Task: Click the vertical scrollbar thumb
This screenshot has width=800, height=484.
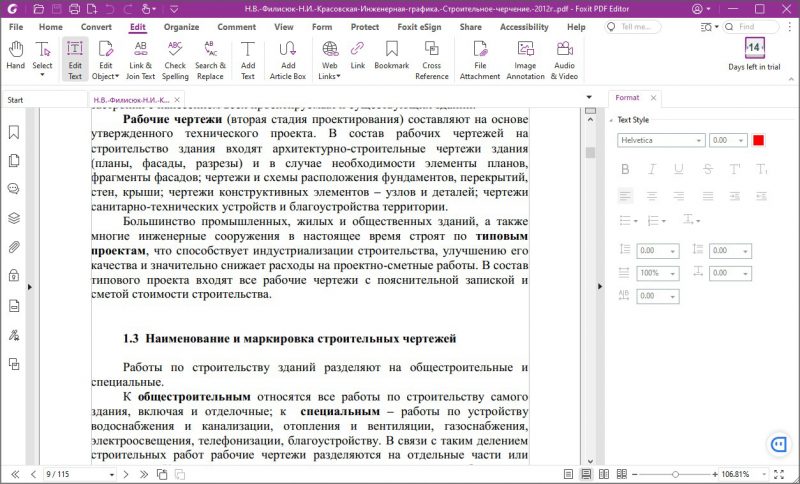Action: (590, 152)
